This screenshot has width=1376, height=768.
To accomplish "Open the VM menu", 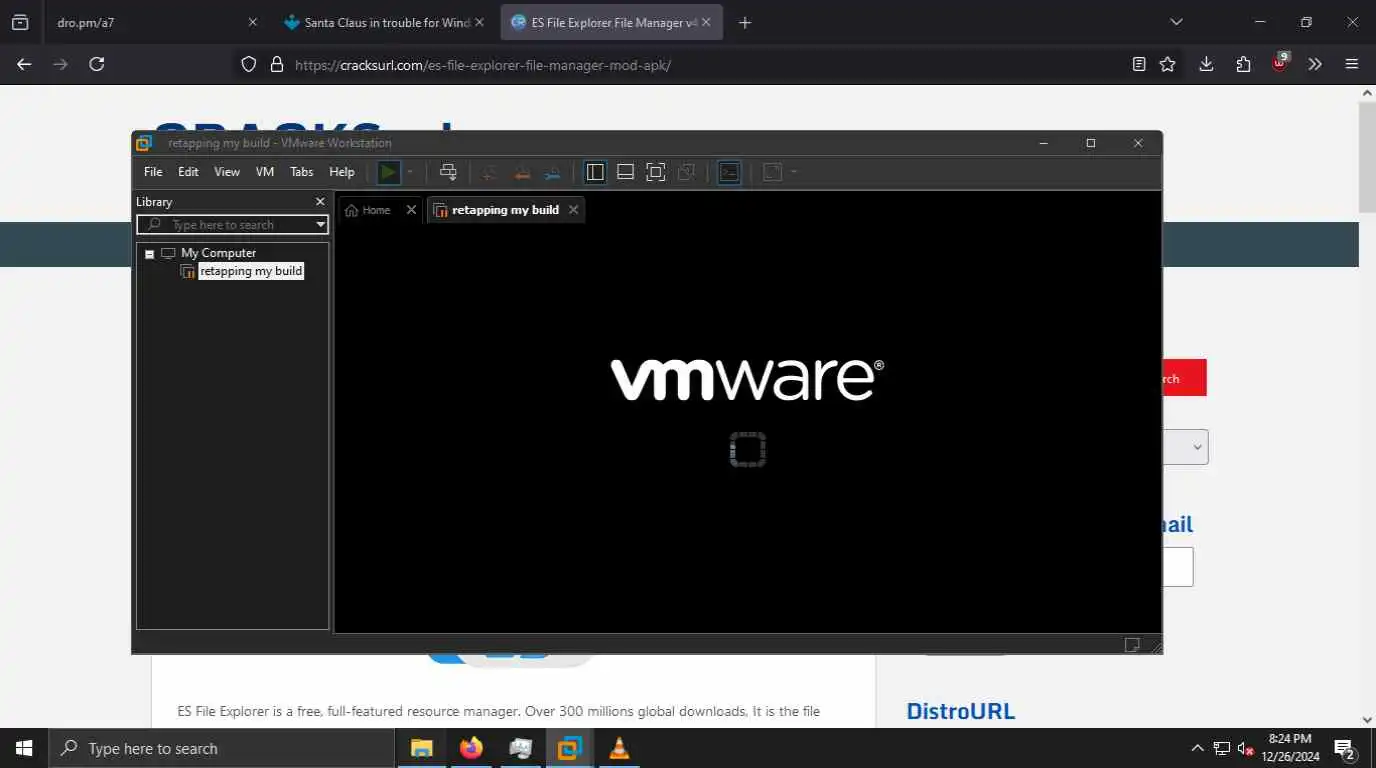I will [265, 172].
